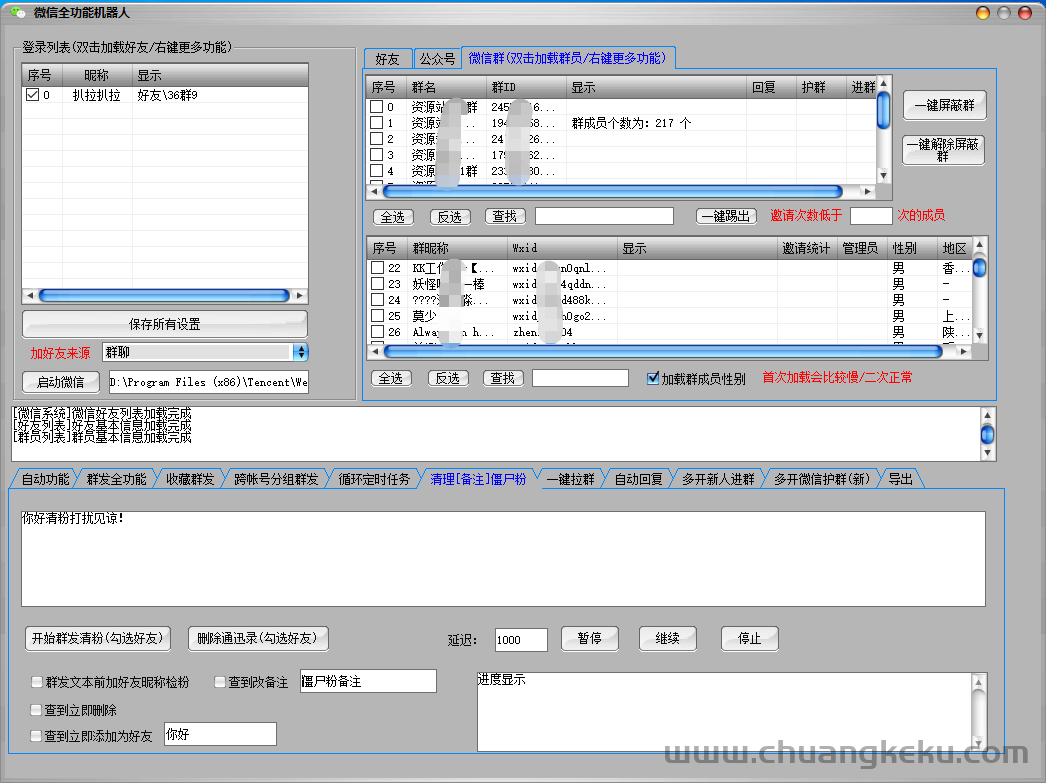Open the 群发全功能 tab

(x=117, y=479)
